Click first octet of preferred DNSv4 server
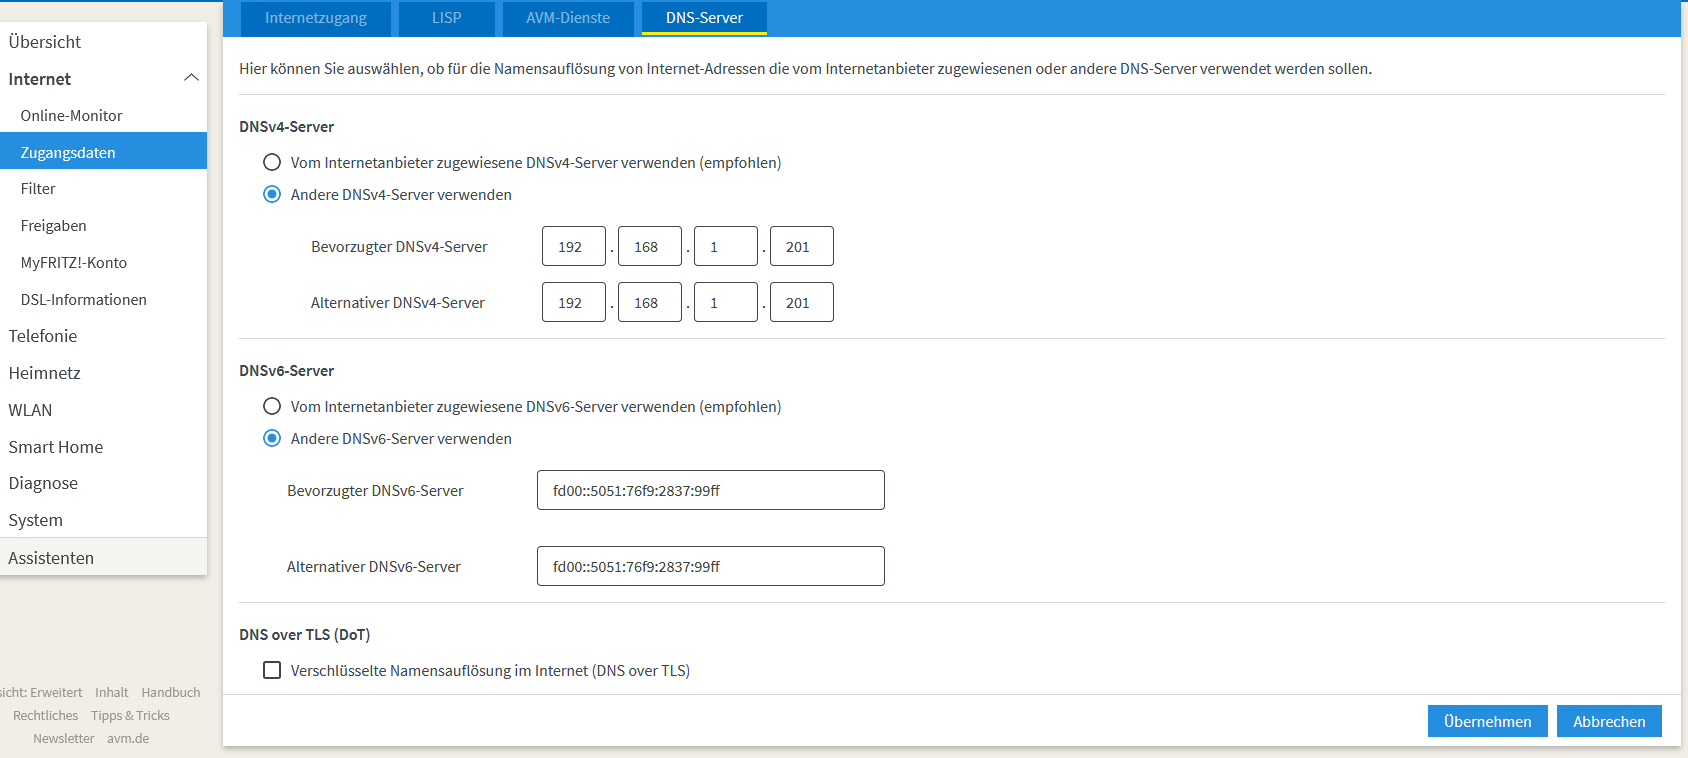The height and width of the screenshot is (758, 1688). tap(573, 246)
